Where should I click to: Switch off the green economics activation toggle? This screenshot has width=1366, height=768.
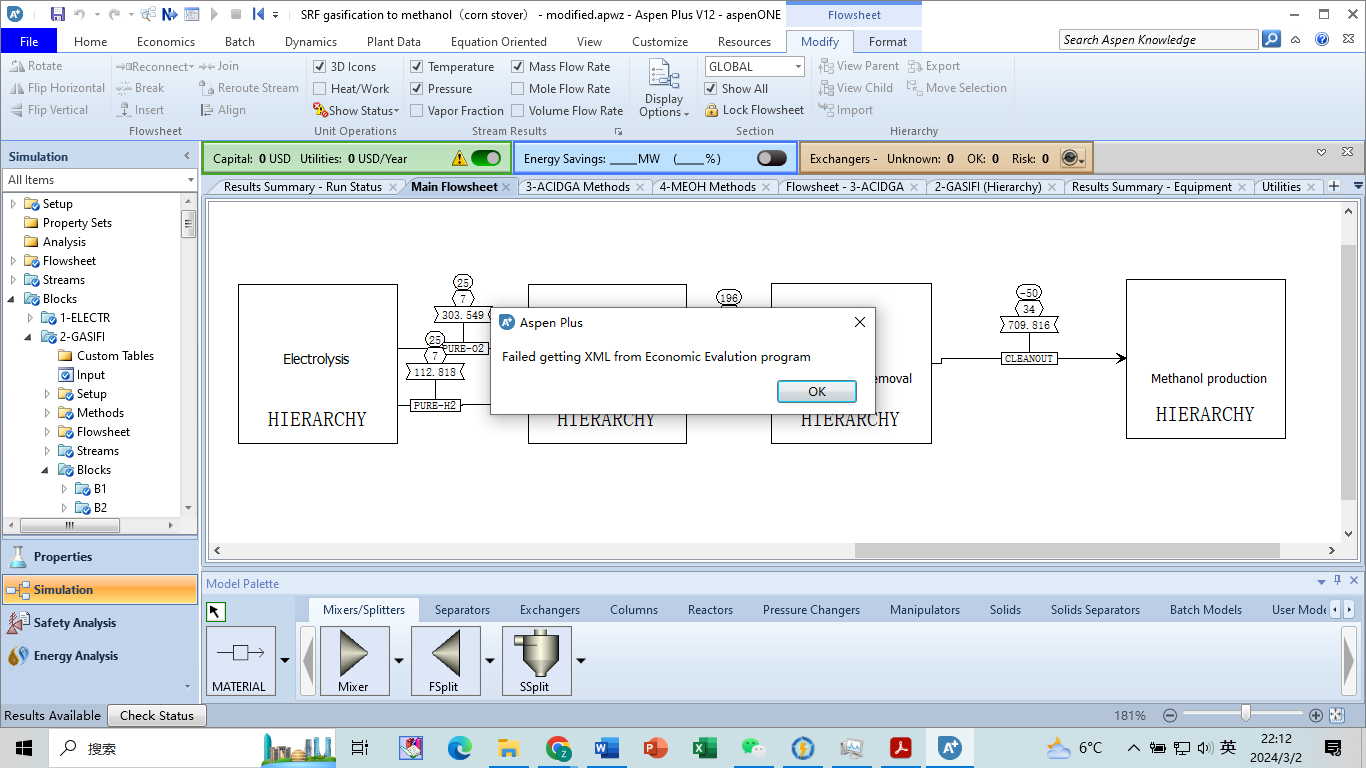pyautogui.click(x=486, y=158)
